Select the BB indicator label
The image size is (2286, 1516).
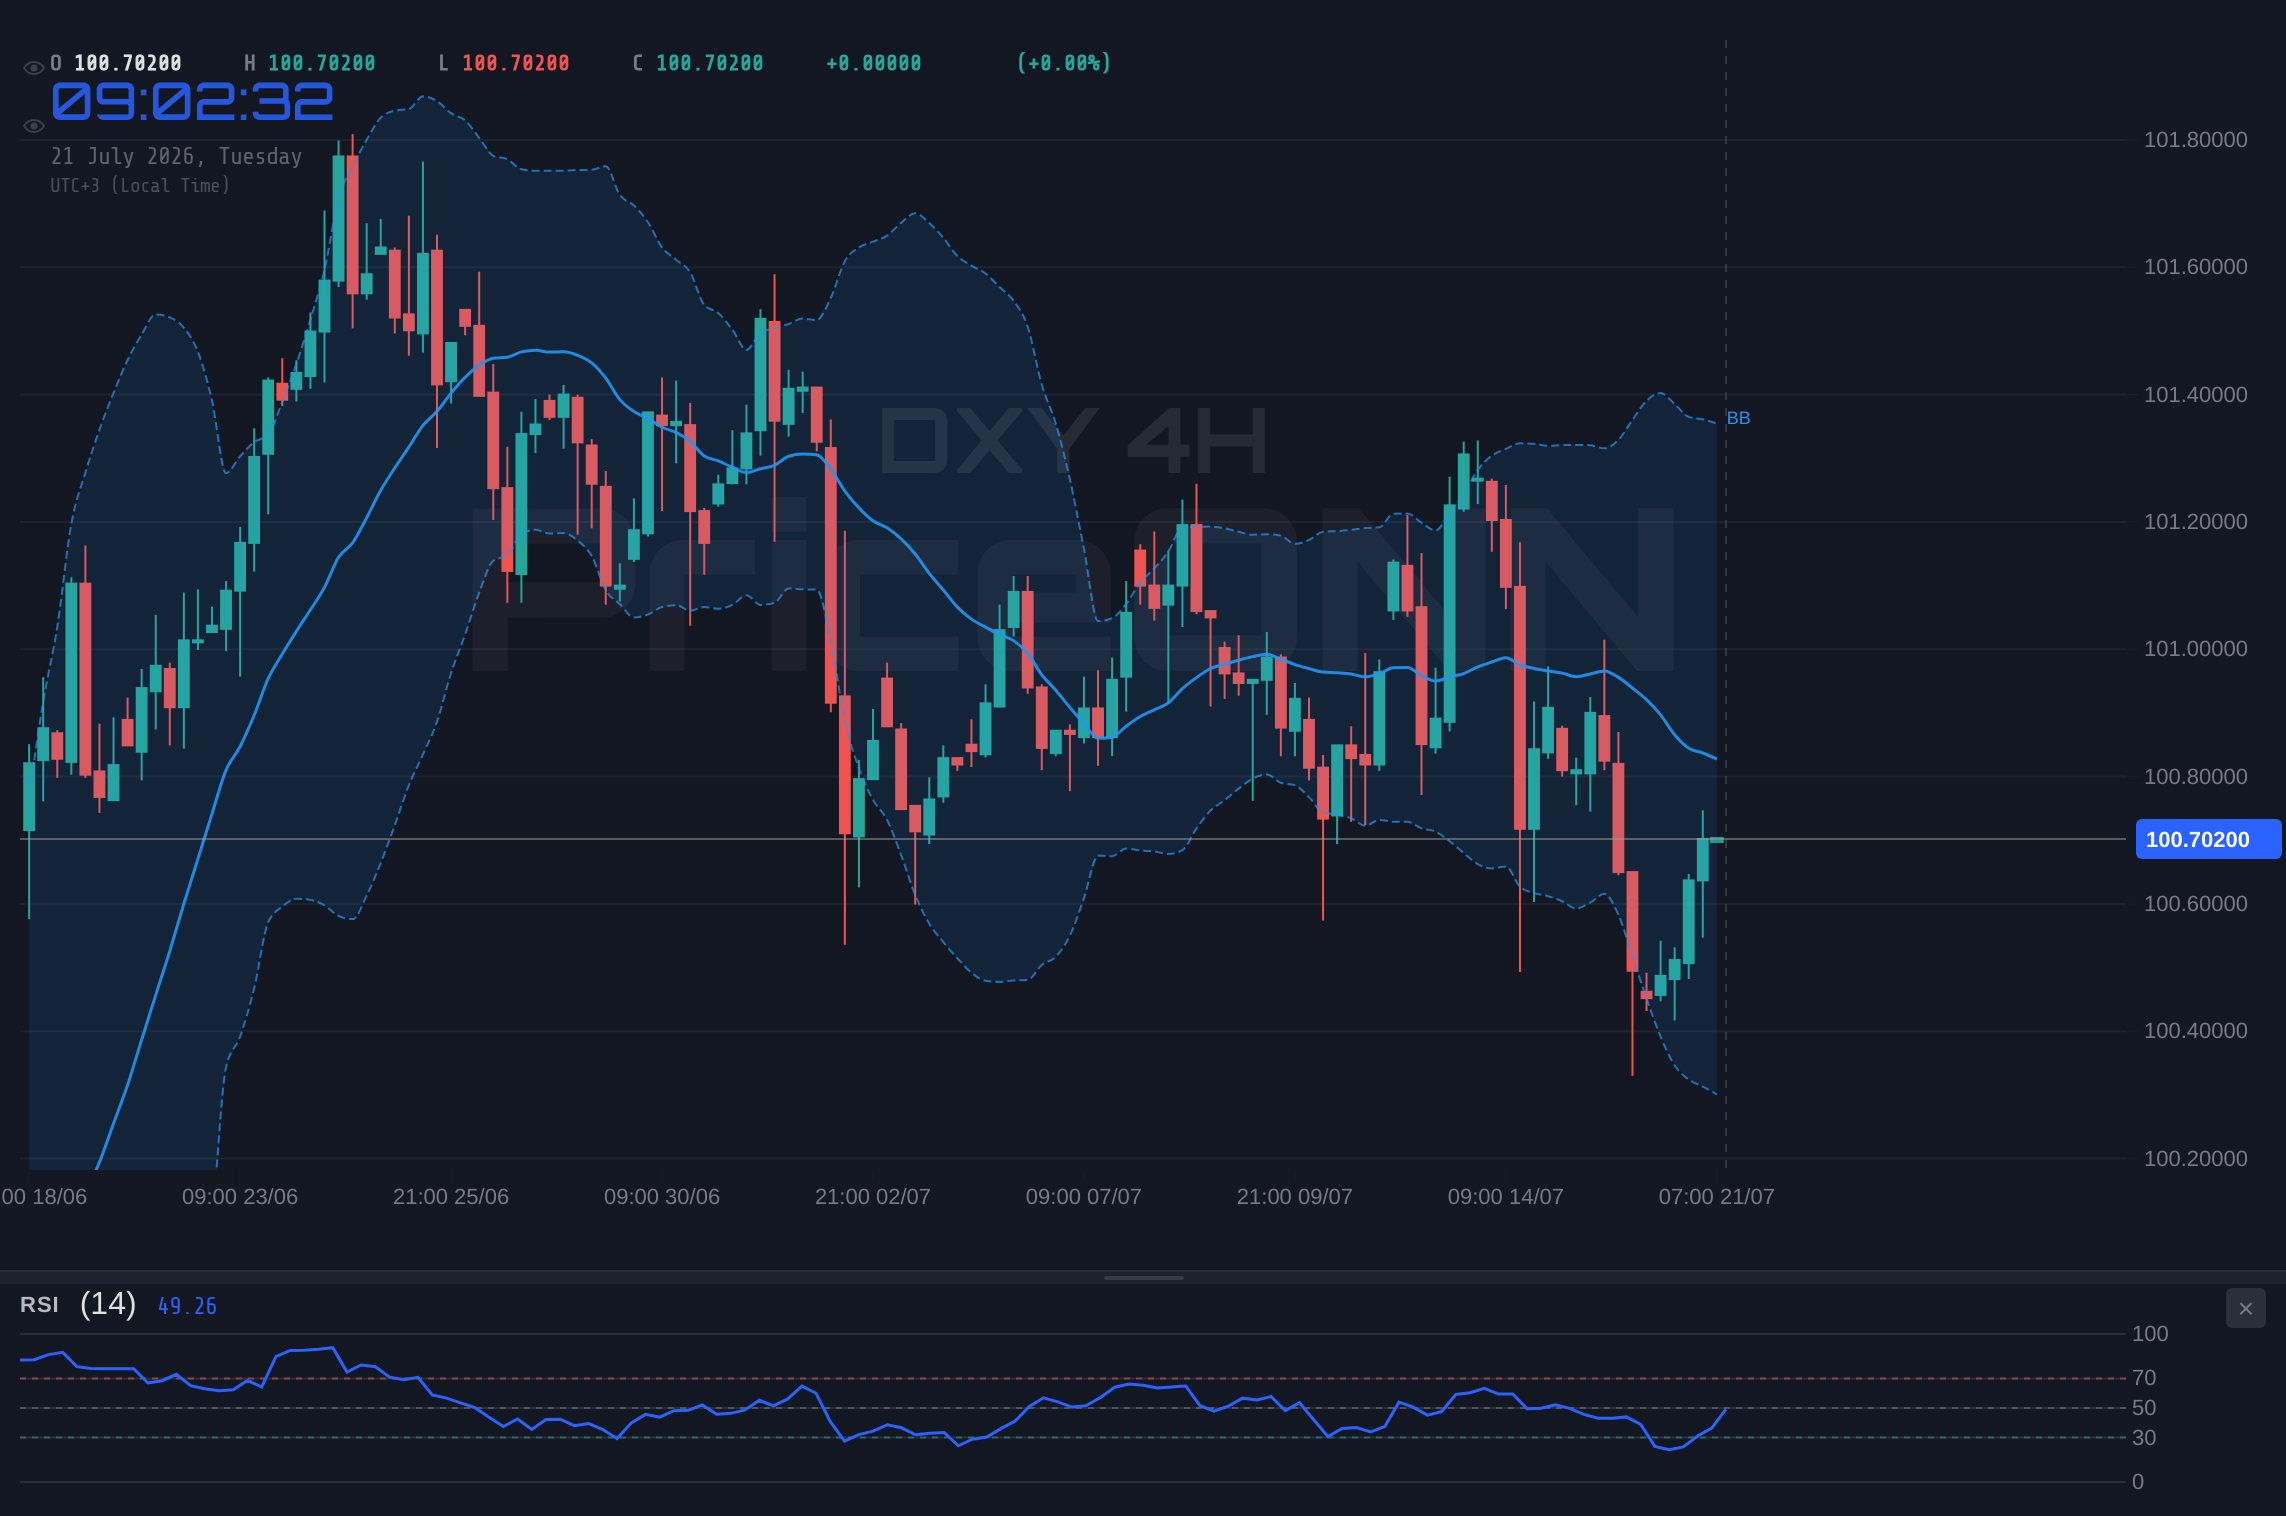(x=1738, y=418)
